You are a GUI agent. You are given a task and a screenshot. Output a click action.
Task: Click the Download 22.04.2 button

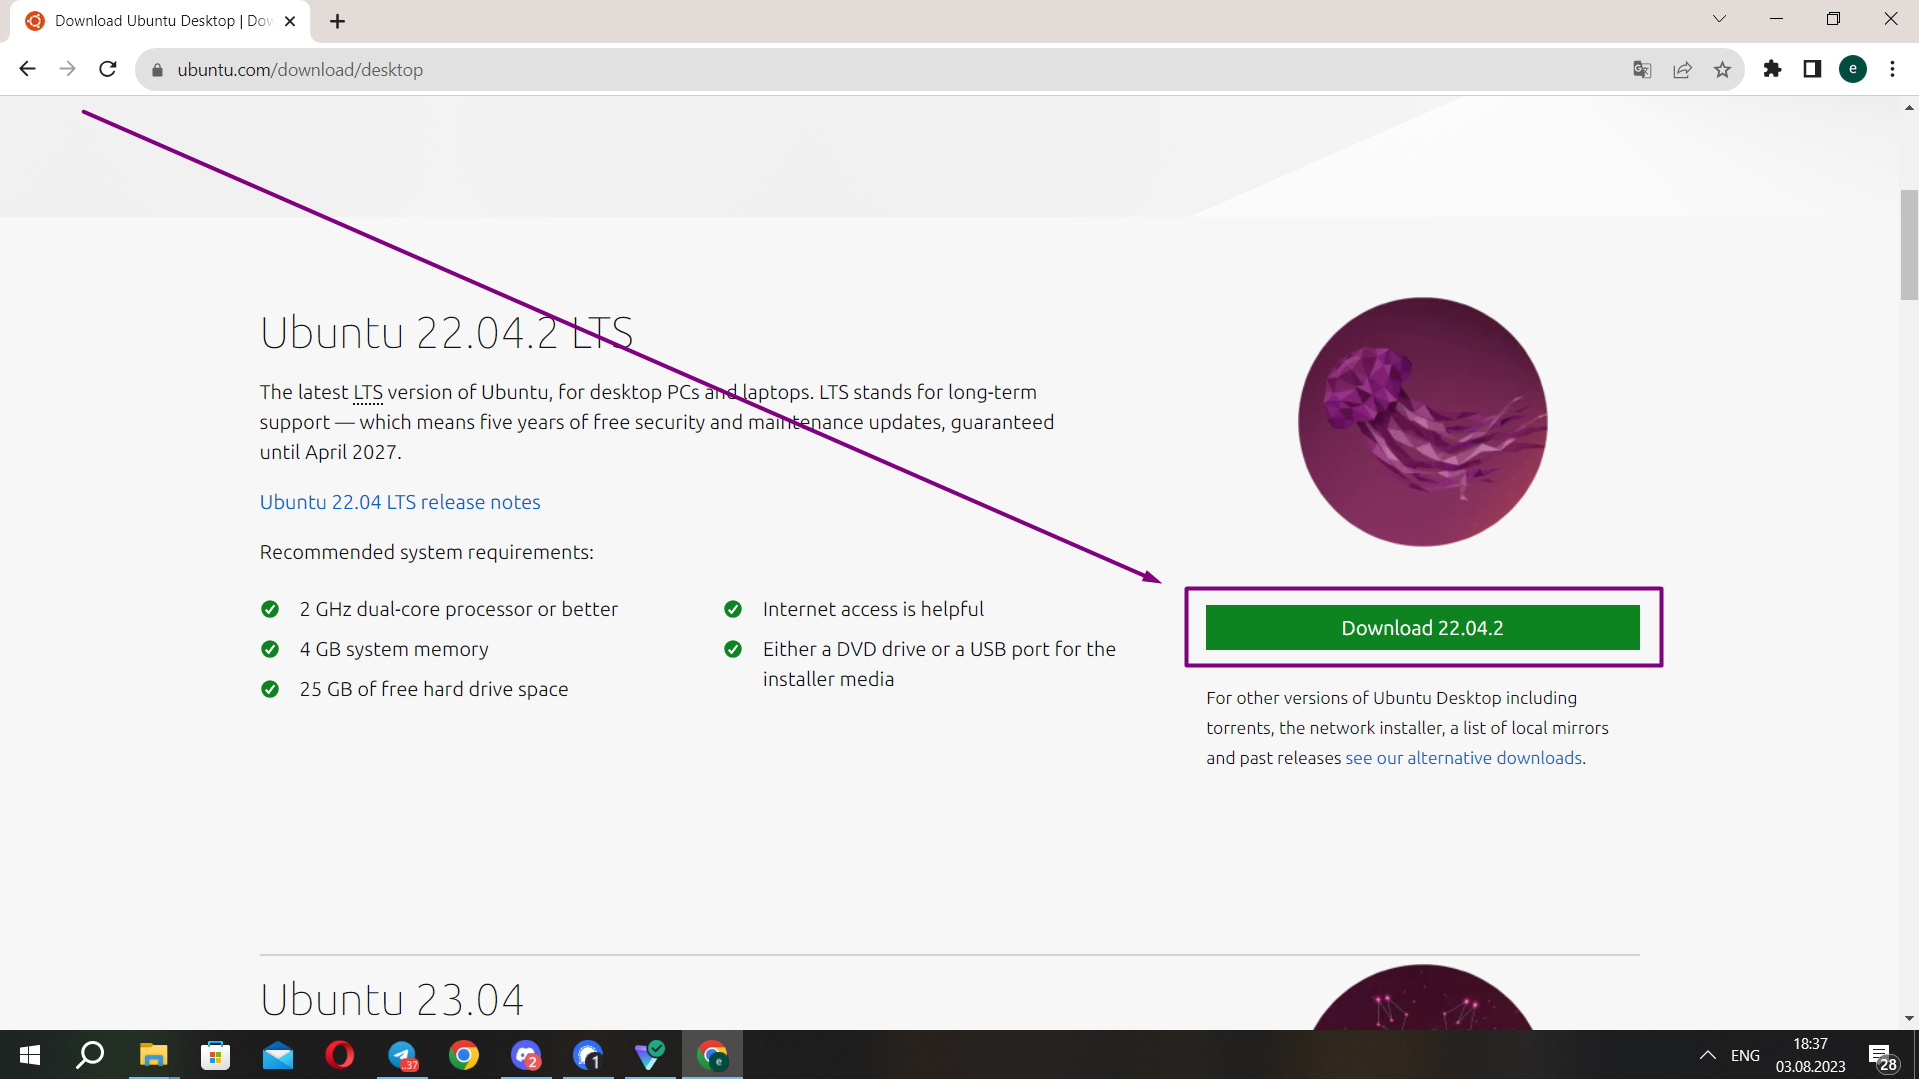point(1422,628)
